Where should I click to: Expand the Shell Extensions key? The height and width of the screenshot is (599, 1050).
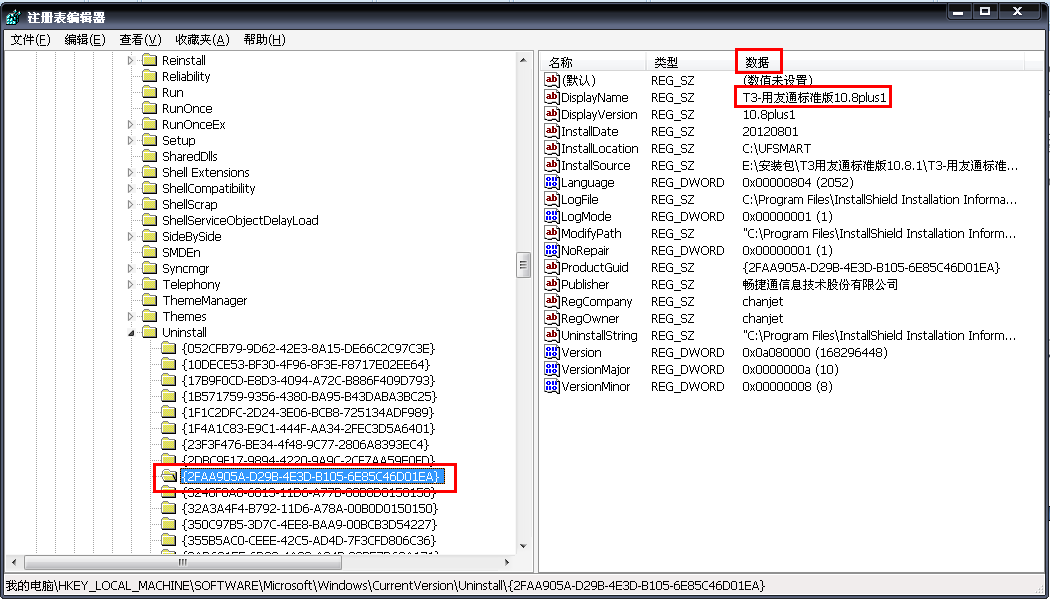[131, 173]
